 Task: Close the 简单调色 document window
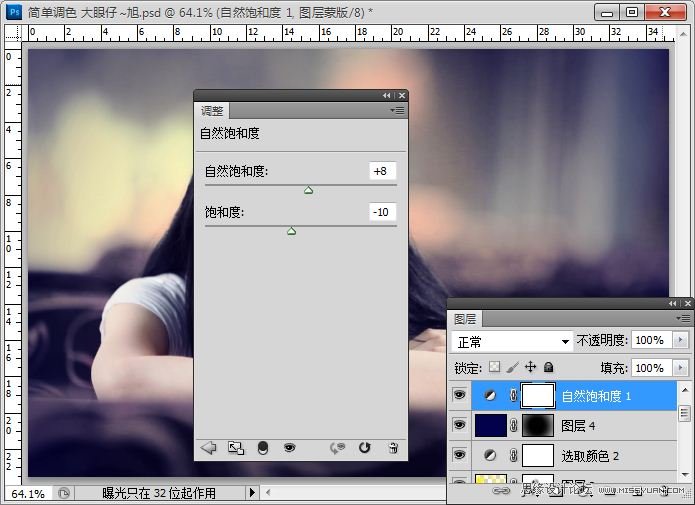click(x=665, y=12)
